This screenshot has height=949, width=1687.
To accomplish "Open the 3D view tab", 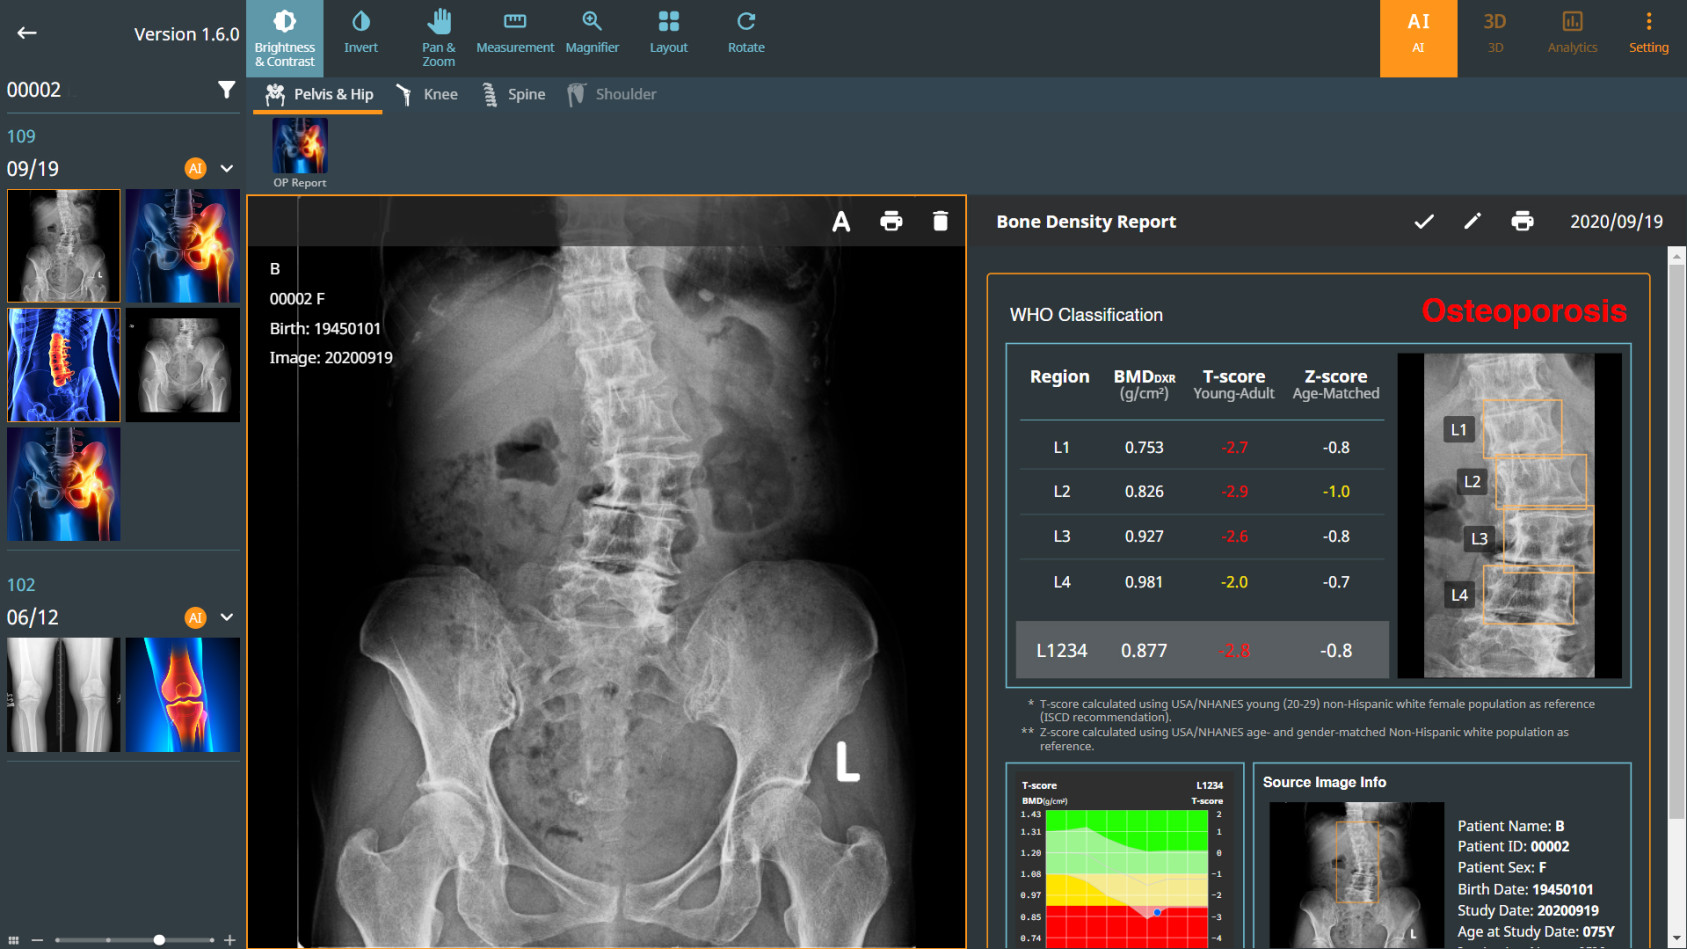I will [x=1495, y=33].
